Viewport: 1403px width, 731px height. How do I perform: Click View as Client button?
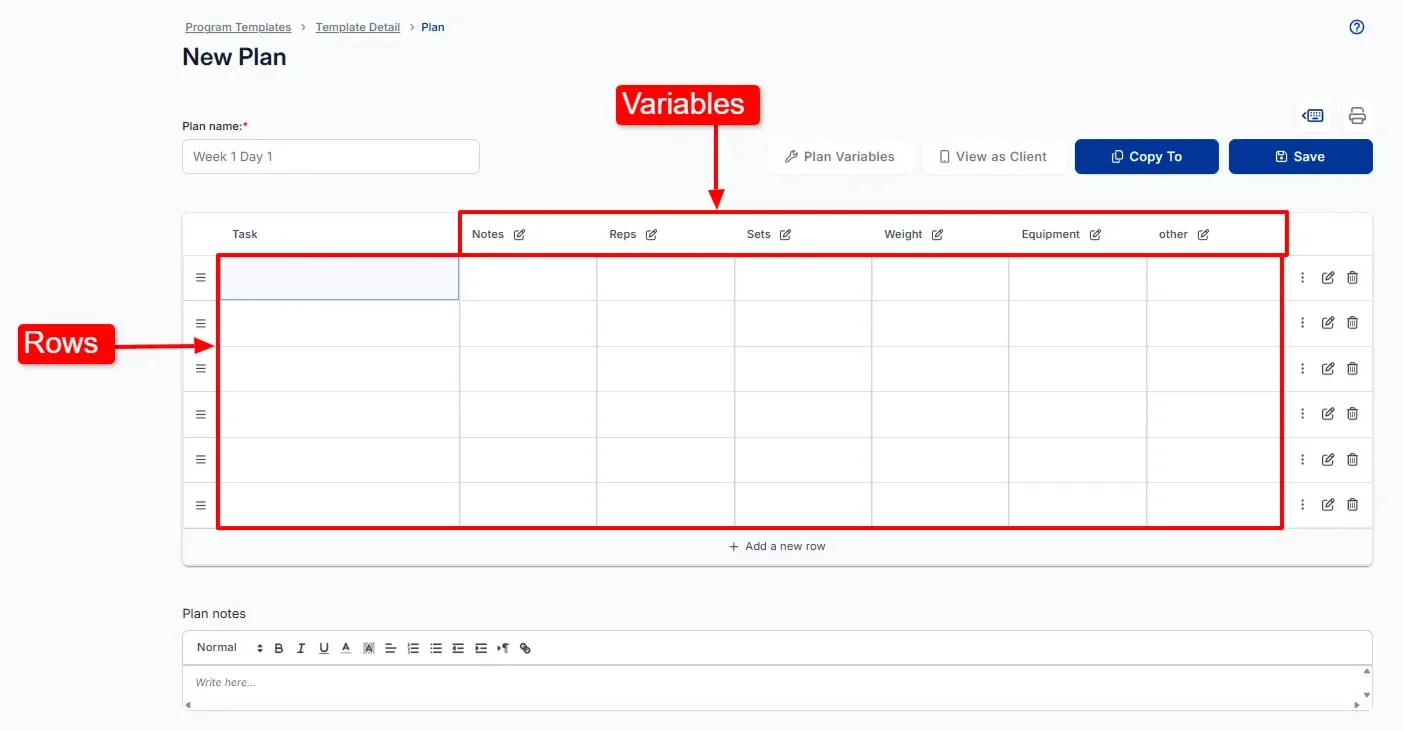(x=994, y=157)
